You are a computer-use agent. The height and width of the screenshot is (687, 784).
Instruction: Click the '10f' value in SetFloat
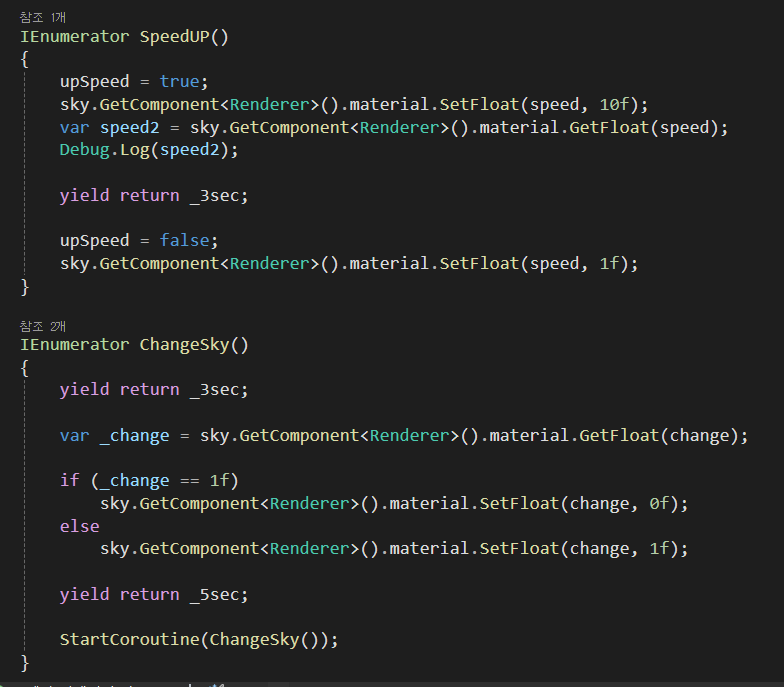tap(614, 104)
